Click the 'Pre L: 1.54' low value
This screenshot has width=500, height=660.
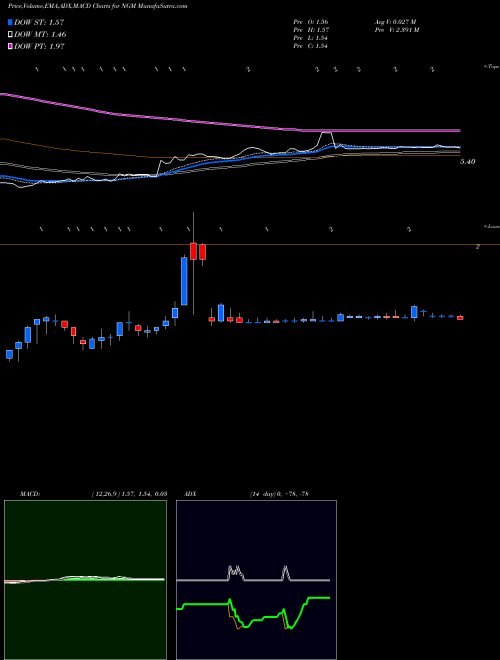[x=311, y=38]
